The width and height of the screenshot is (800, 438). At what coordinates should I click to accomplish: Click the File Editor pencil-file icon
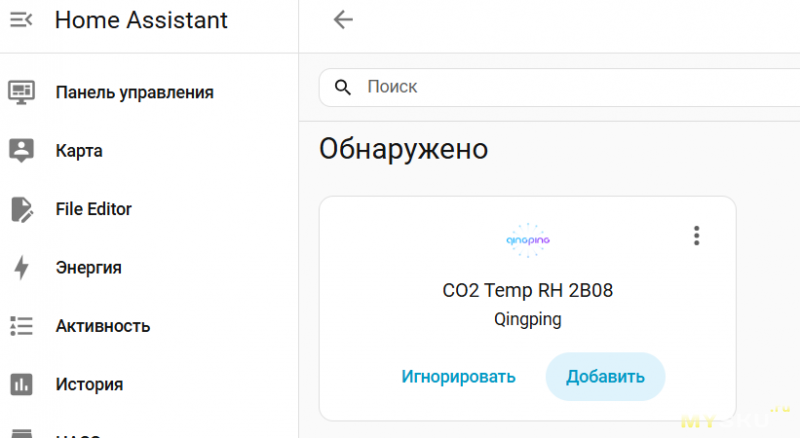click(x=21, y=209)
